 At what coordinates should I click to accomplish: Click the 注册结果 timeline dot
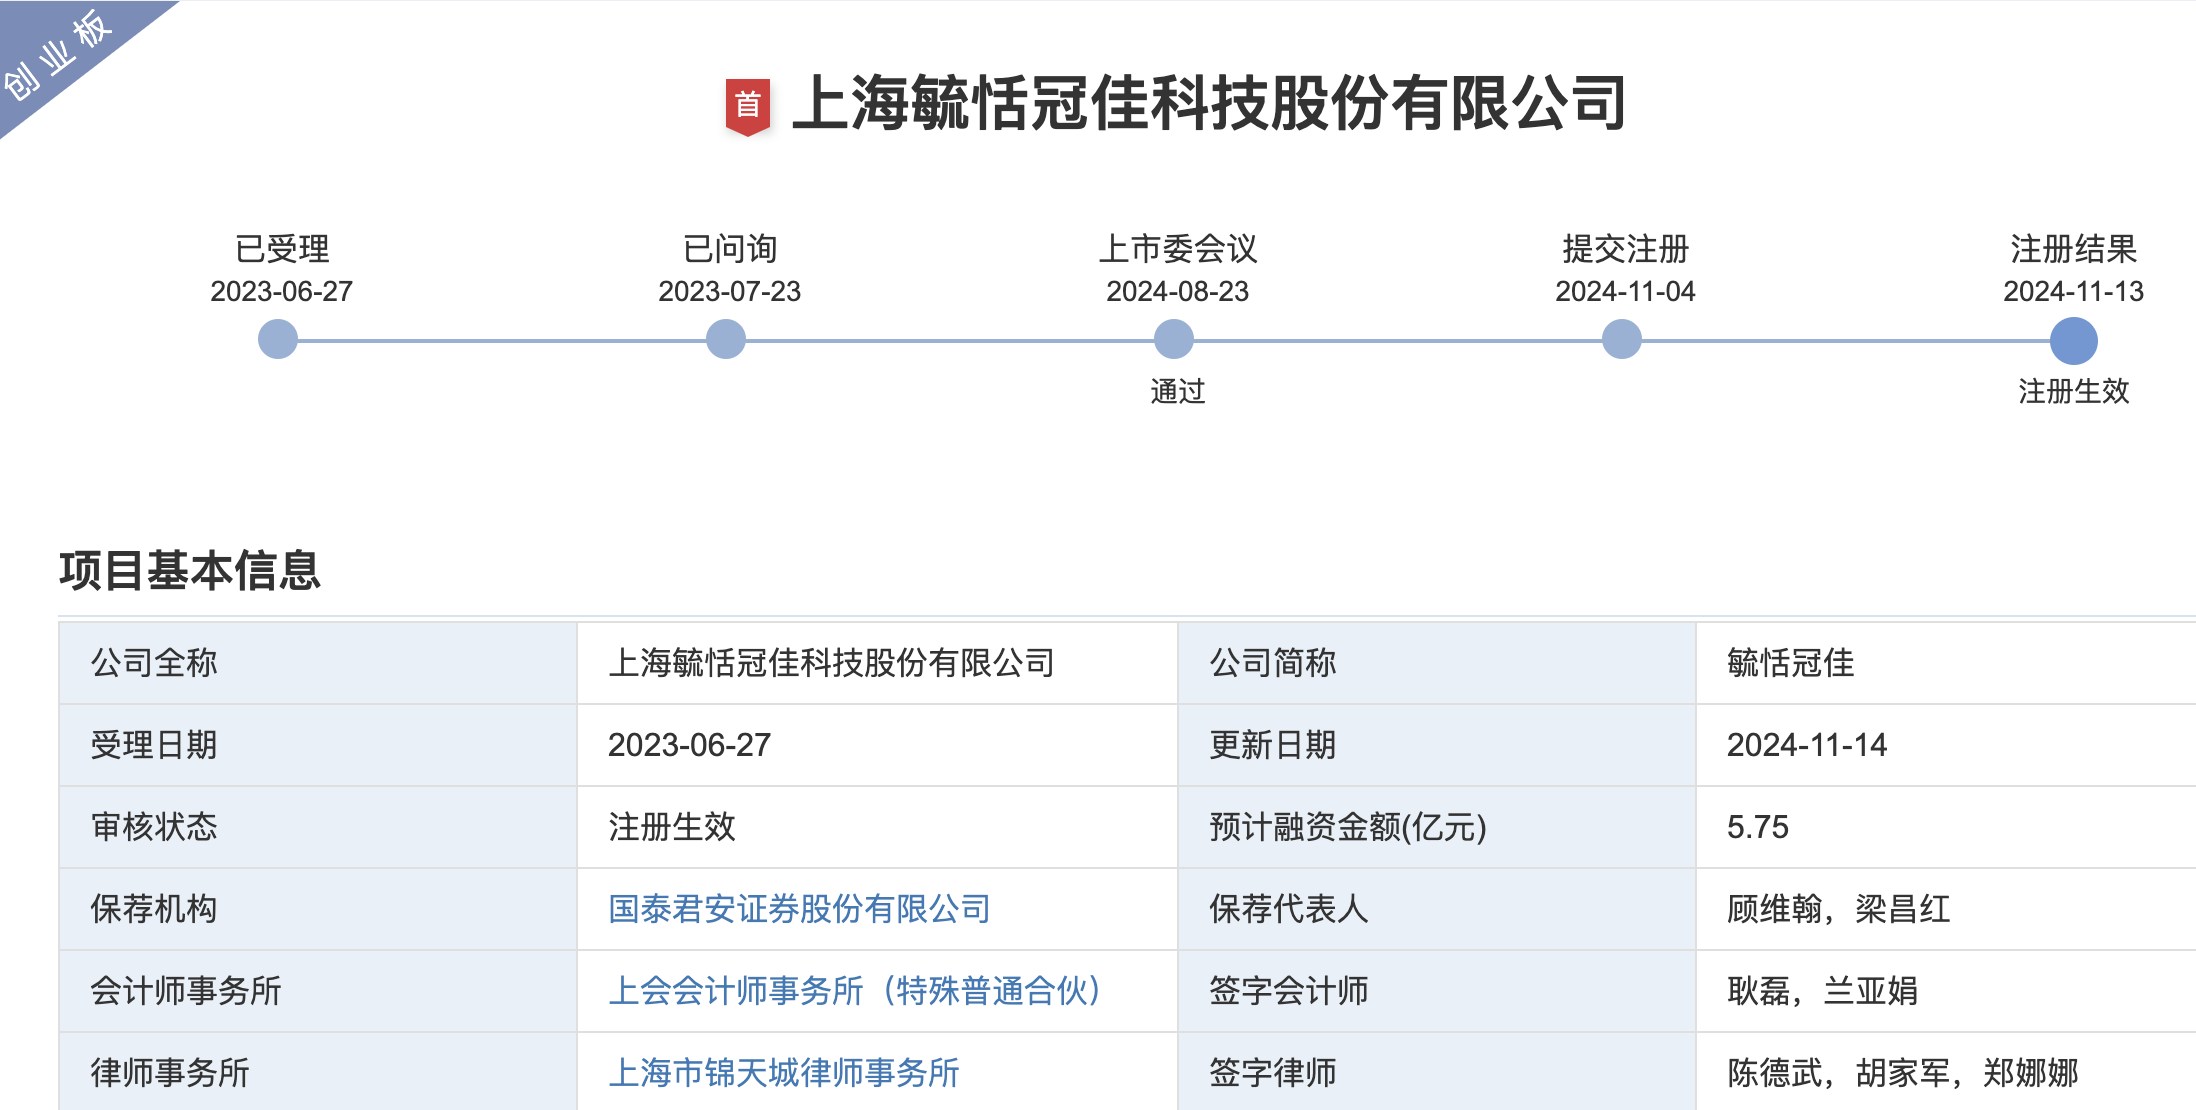coord(2074,341)
